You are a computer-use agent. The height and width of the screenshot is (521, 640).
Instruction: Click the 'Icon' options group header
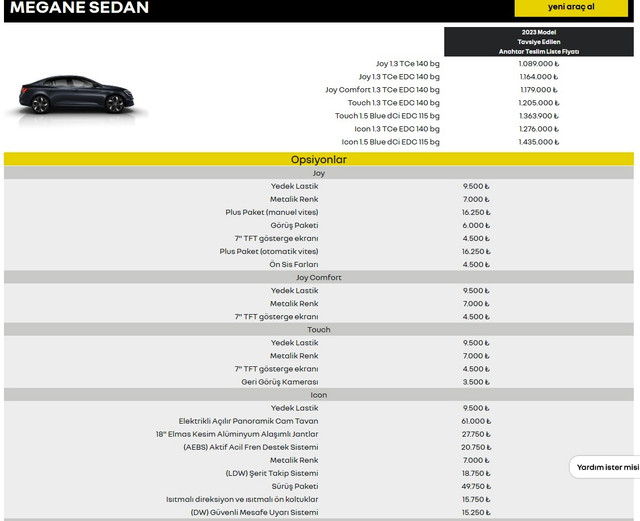pyautogui.click(x=319, y=395)
